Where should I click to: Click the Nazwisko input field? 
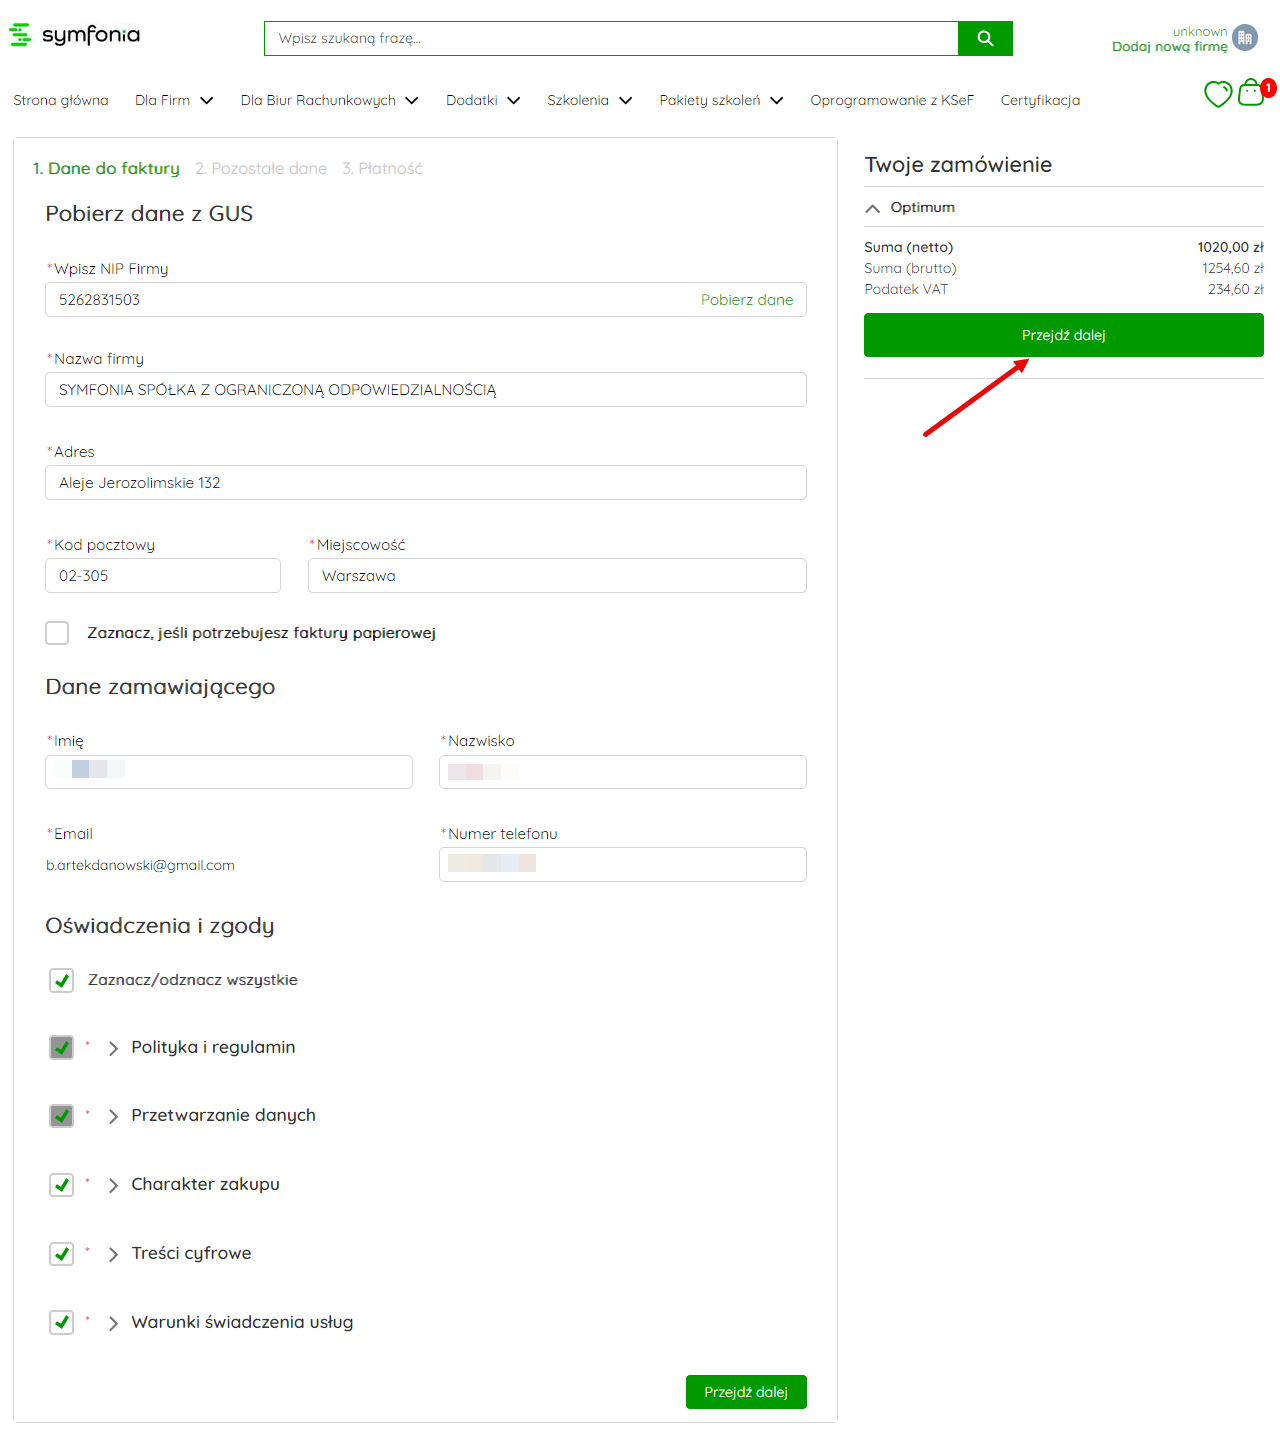(x=623, y=771)
